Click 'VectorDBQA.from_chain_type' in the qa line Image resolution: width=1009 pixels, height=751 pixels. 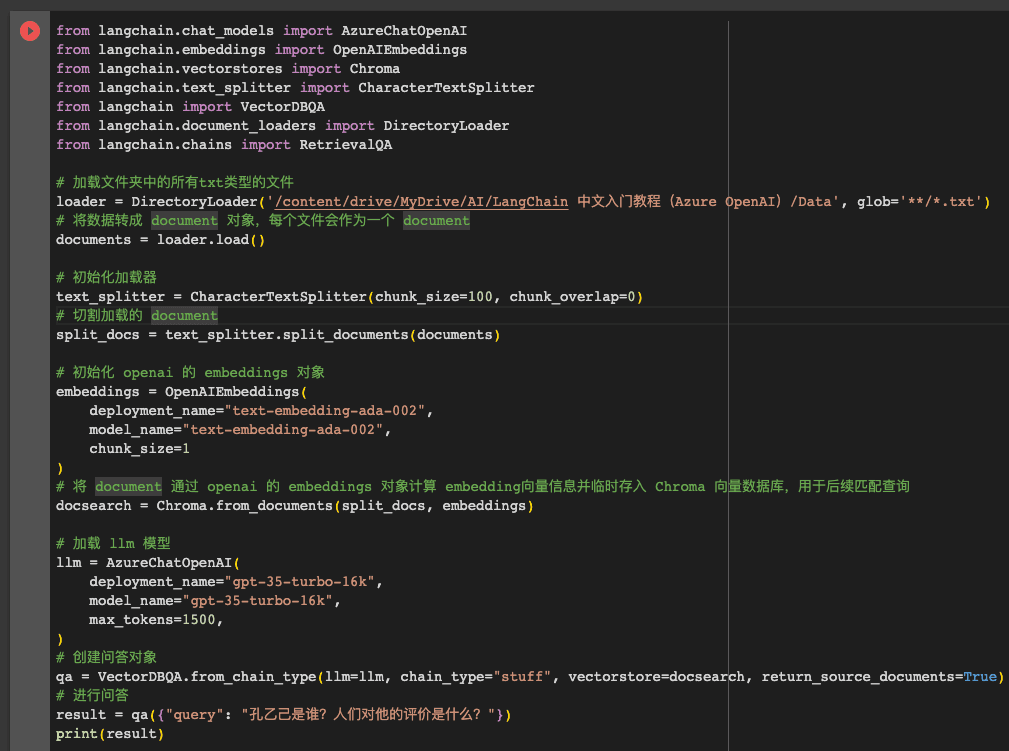pos(207,676)
